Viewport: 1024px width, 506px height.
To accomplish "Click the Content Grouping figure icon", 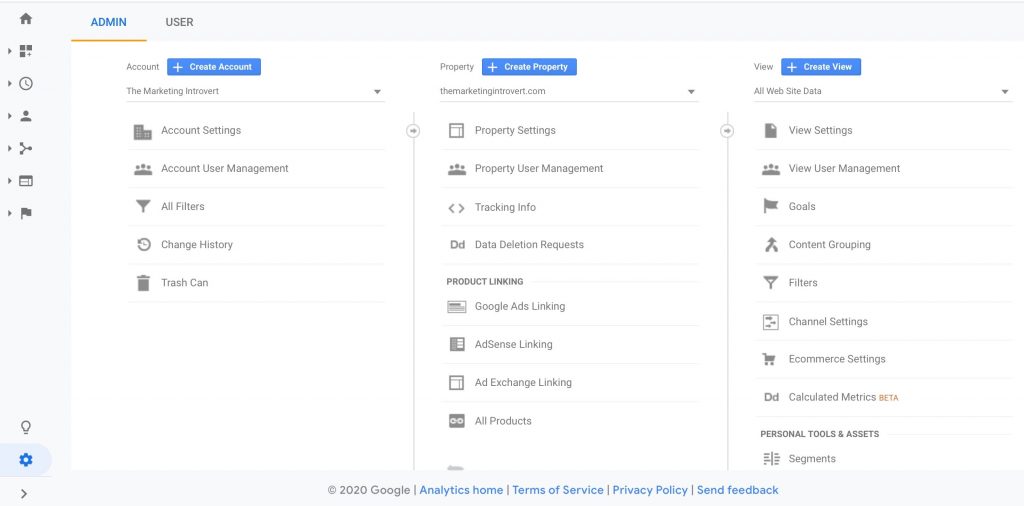I will pos(771,245).
